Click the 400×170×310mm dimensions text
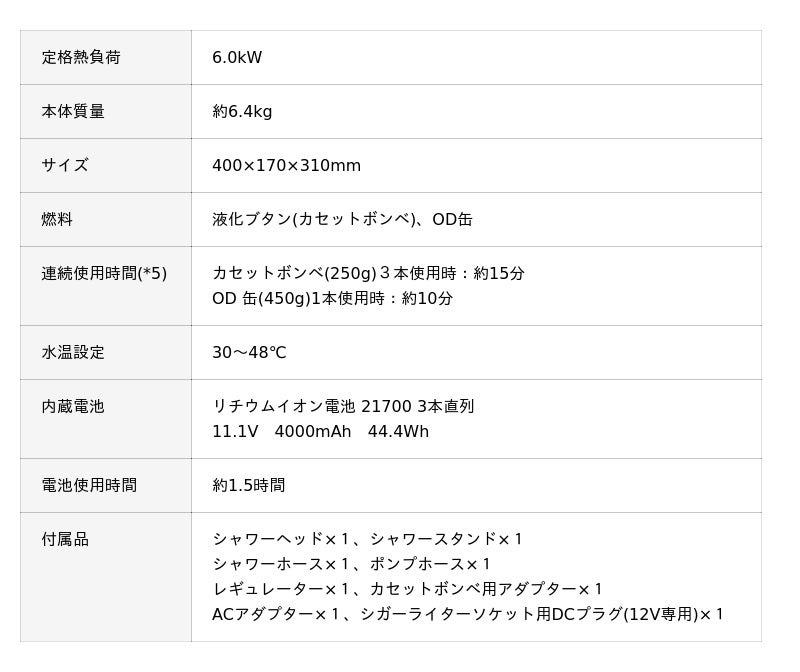Image resolution: width=800 pixels, height=672 pixels. [x=286, y=166]
